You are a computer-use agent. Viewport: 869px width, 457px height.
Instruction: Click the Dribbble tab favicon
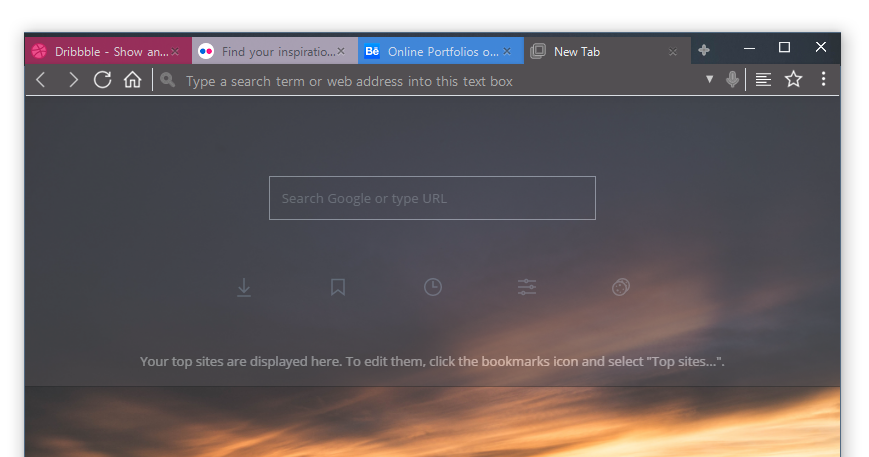(x=39, y=52)
